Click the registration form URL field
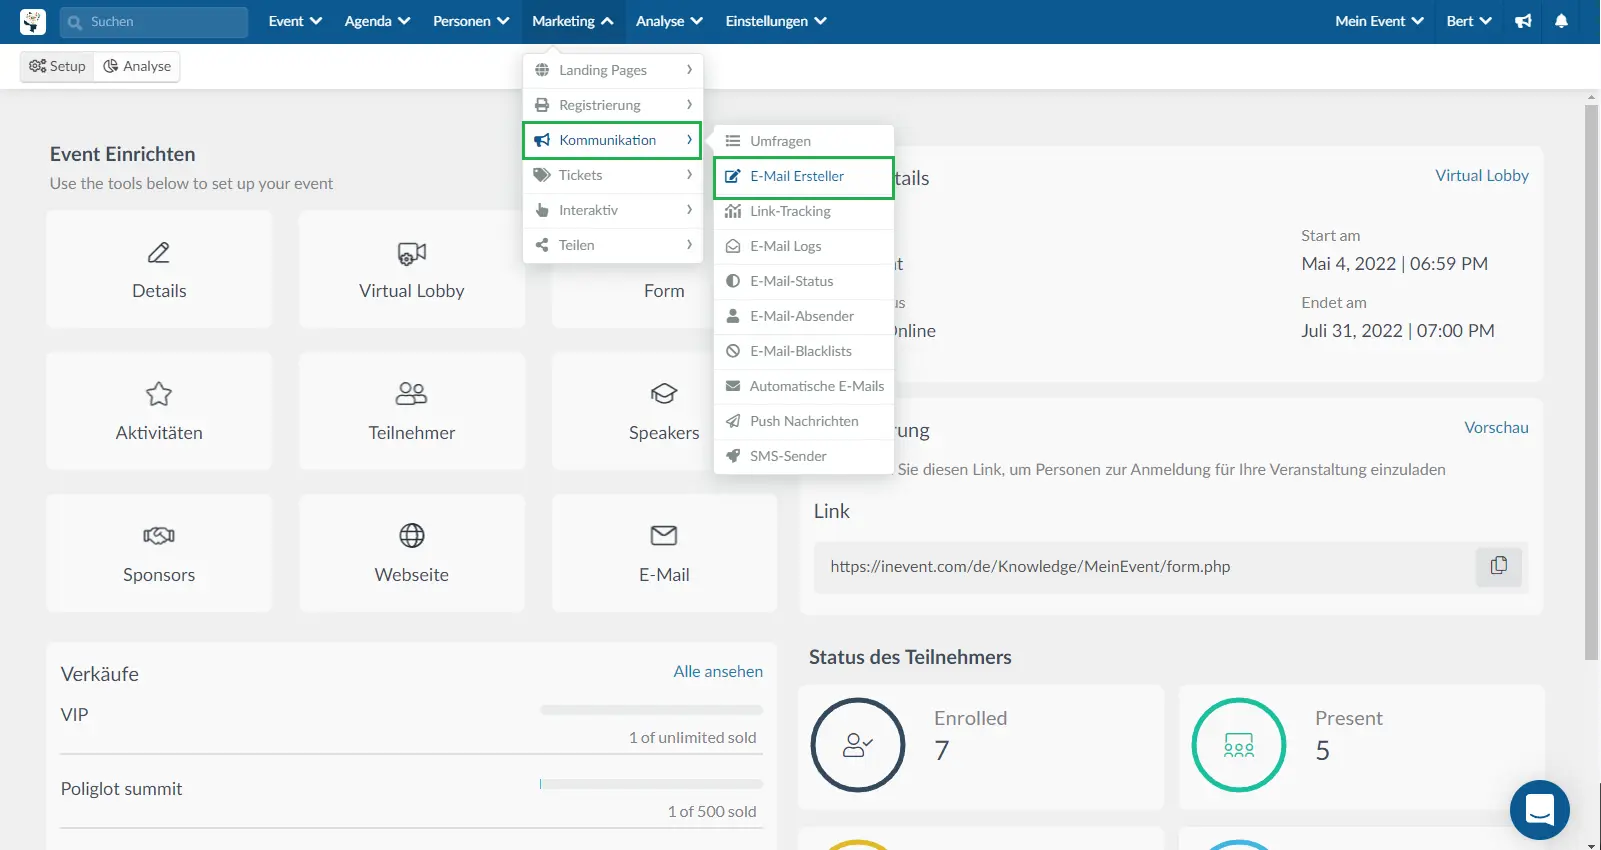This screenshot has width=1601, height=850. (1145, 567)
